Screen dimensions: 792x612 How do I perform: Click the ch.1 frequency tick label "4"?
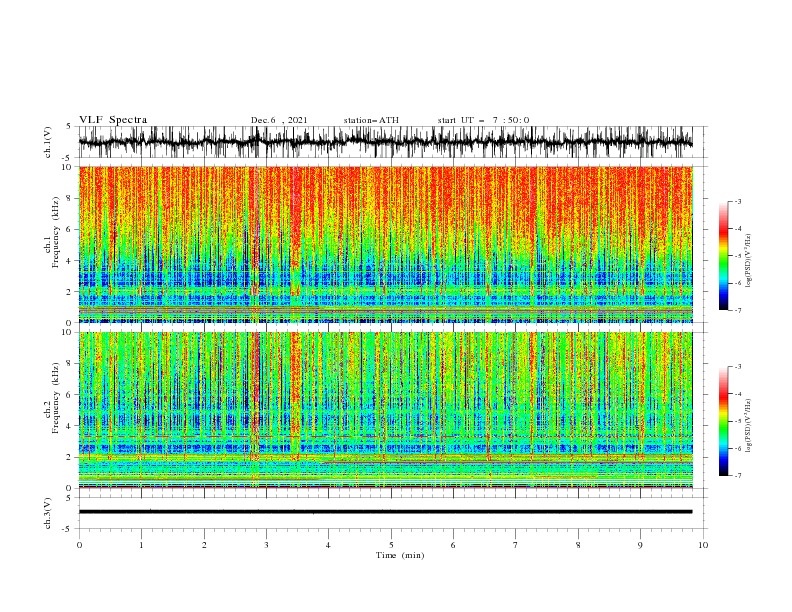click(x=71, y=261)
